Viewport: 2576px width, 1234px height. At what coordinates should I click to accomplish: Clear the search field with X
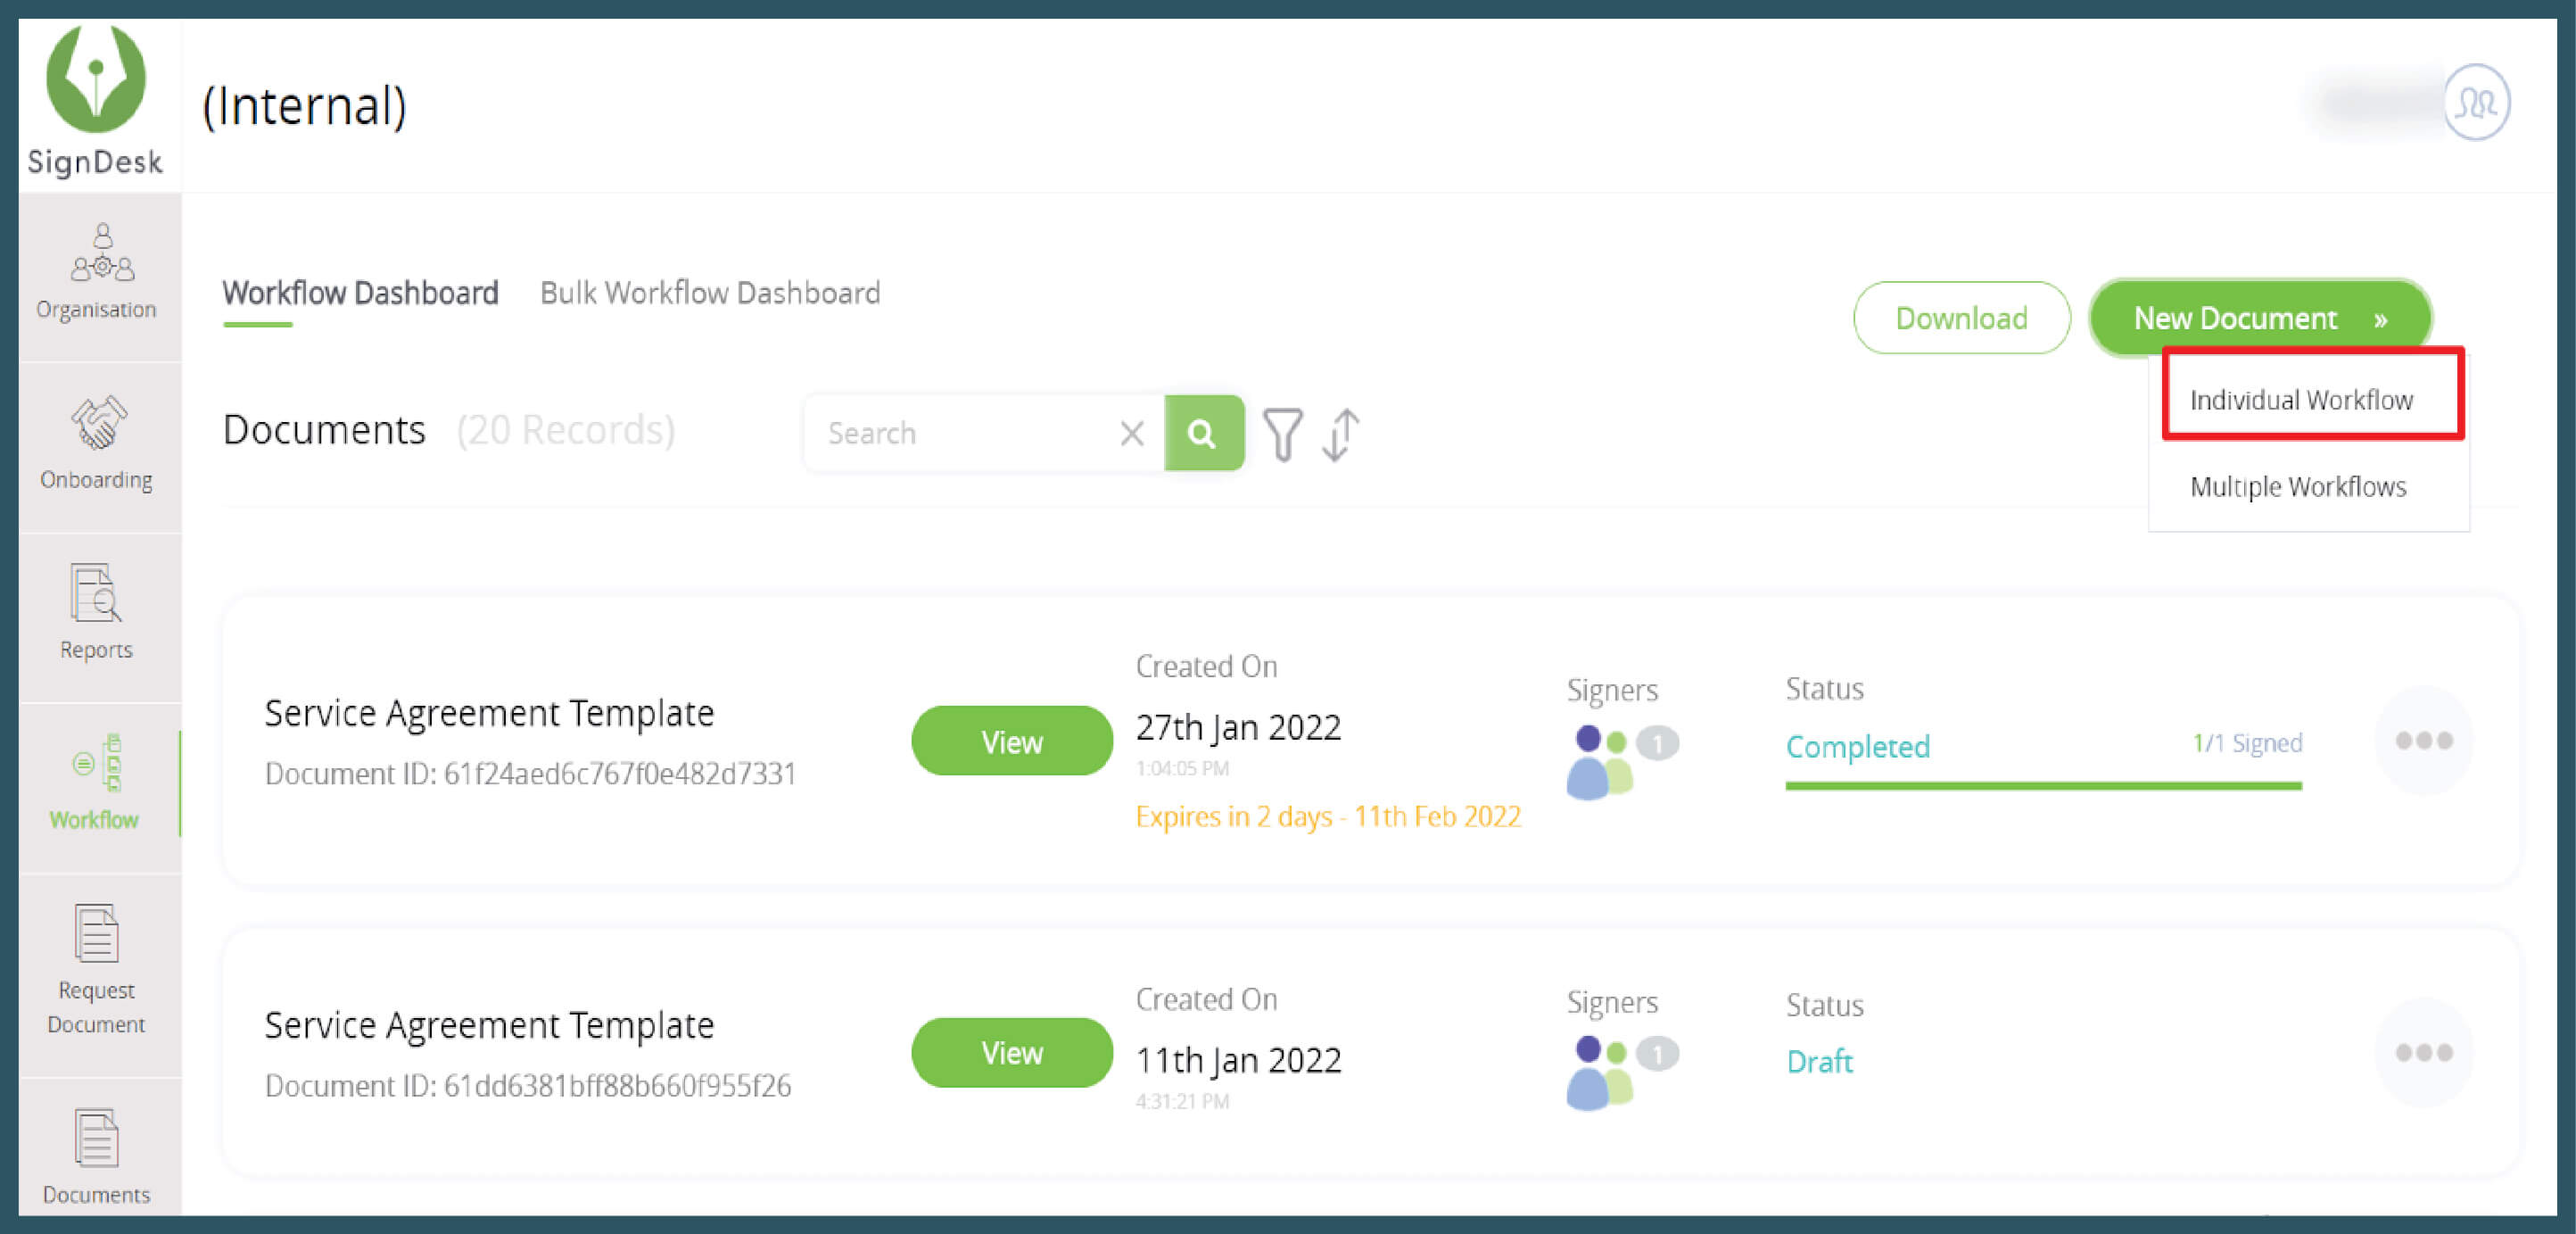point(1131,433)
